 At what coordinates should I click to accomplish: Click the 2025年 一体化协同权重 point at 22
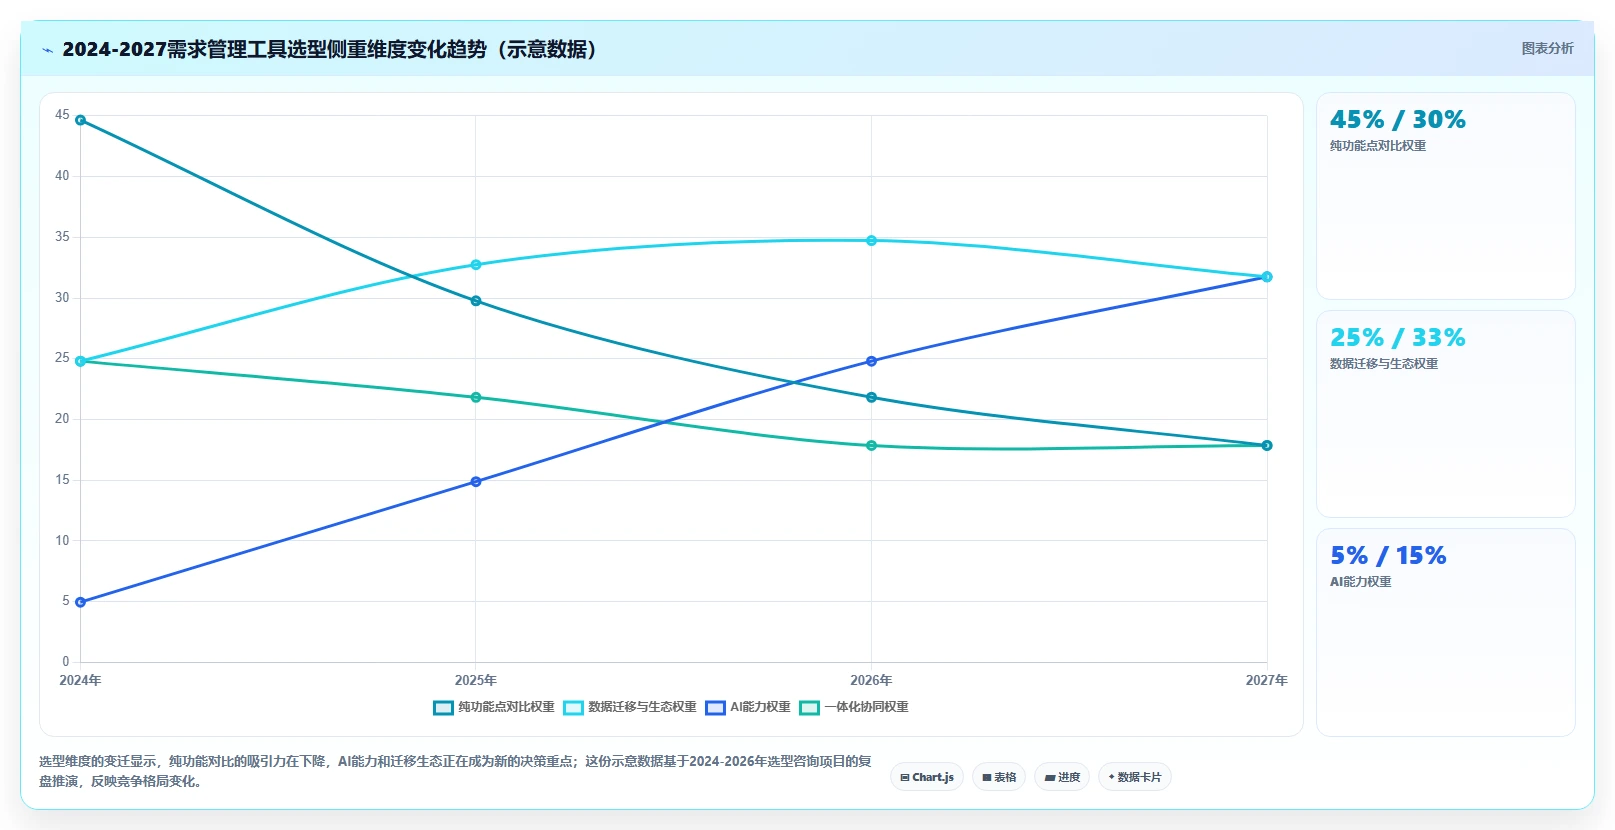(x=476, y=397)
